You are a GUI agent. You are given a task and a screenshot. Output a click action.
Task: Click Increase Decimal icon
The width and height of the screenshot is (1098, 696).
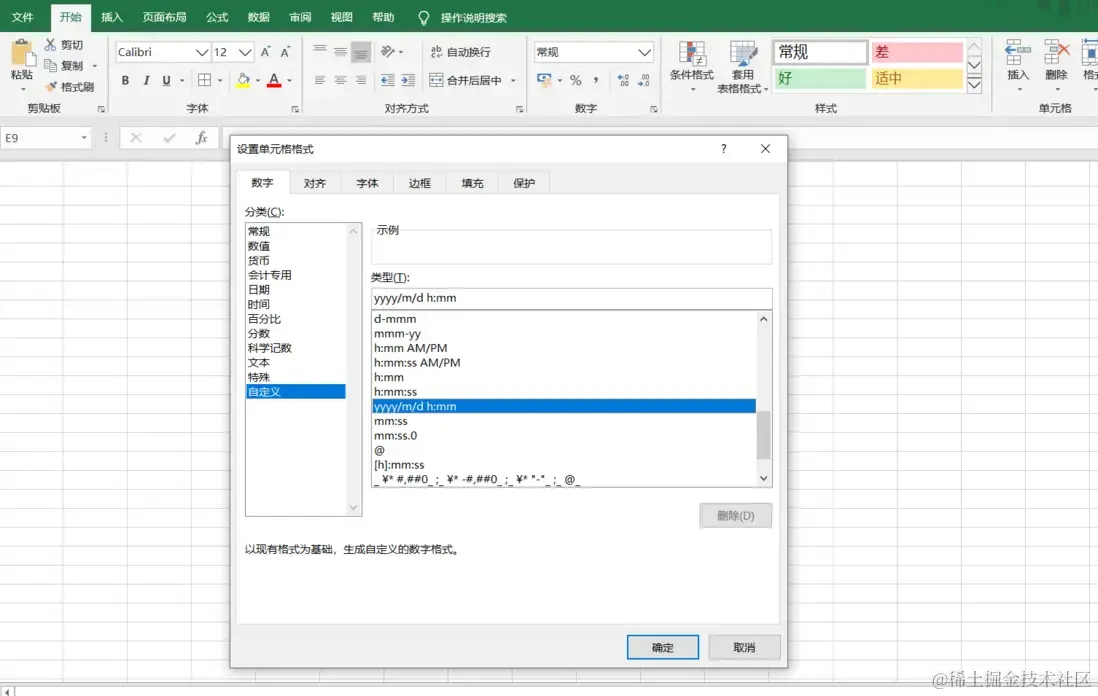coord(623,81)
